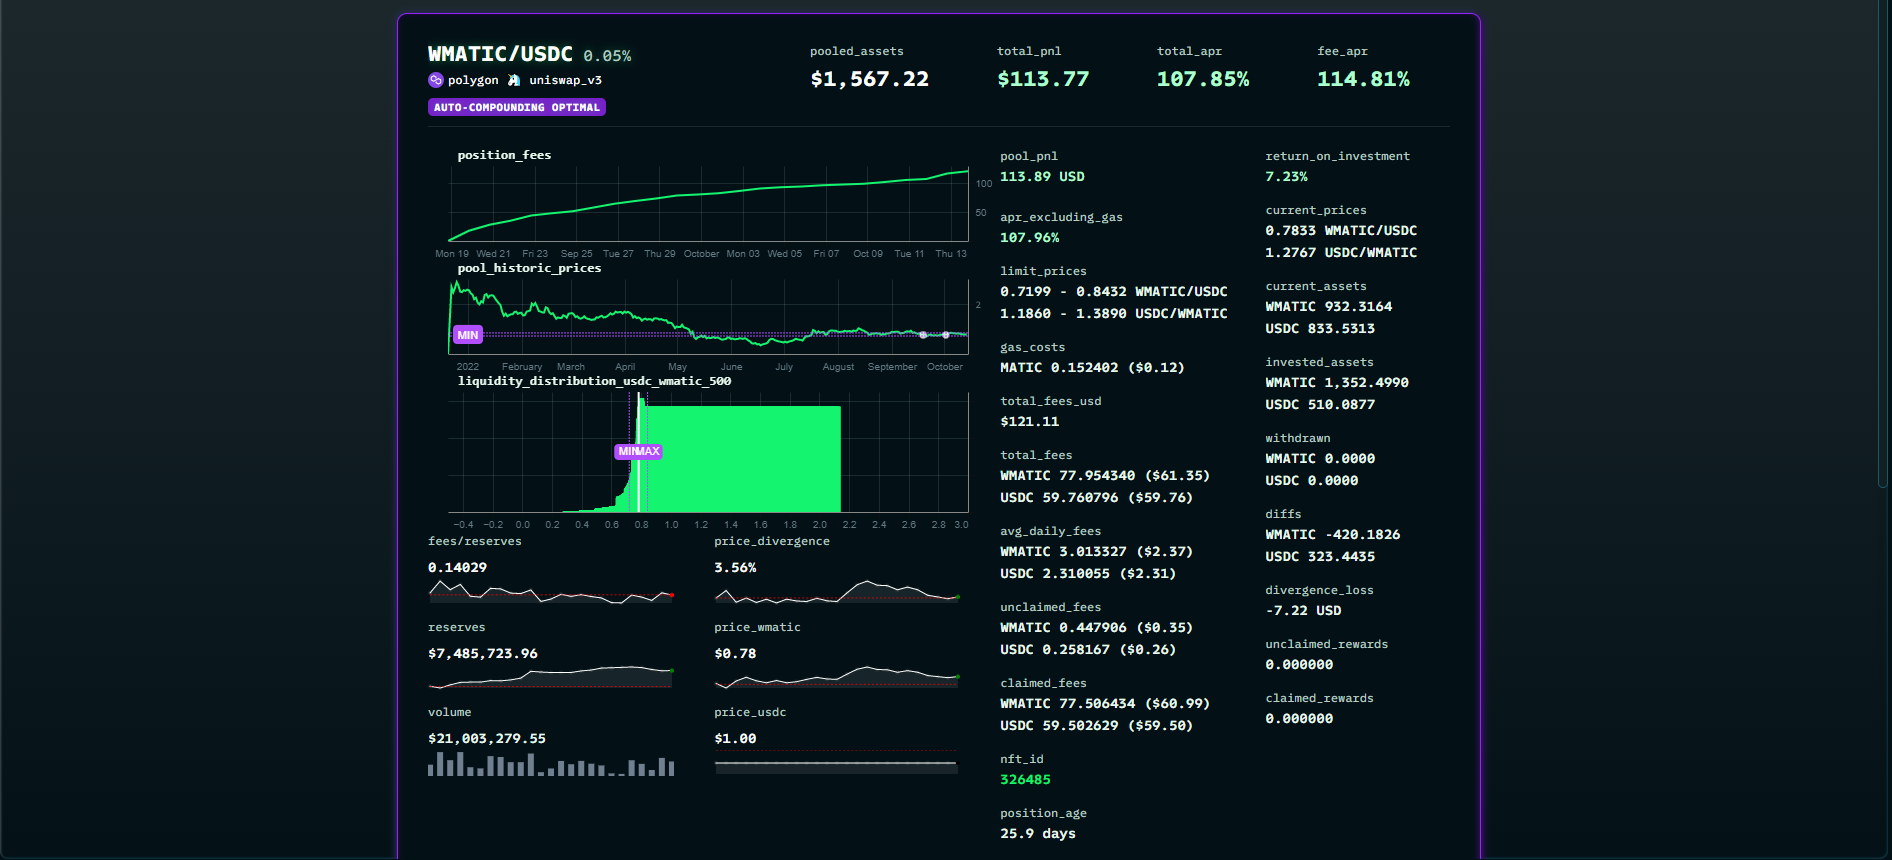Screen dimensions: 1892x860
Task: Click the fee_apr value 114.81%
Action: tap(1362, 79)
